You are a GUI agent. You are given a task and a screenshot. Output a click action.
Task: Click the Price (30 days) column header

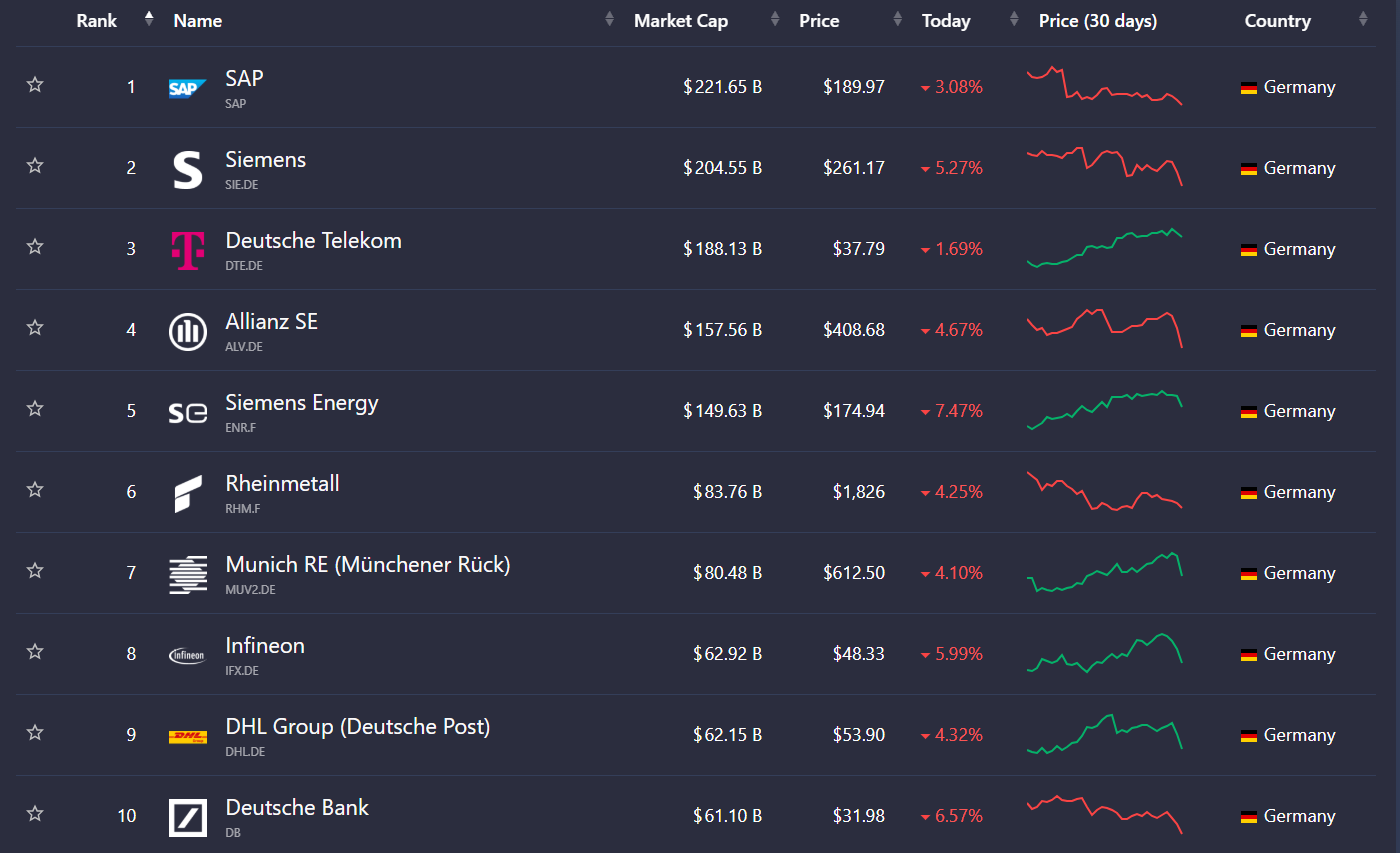click(1098, 21)
